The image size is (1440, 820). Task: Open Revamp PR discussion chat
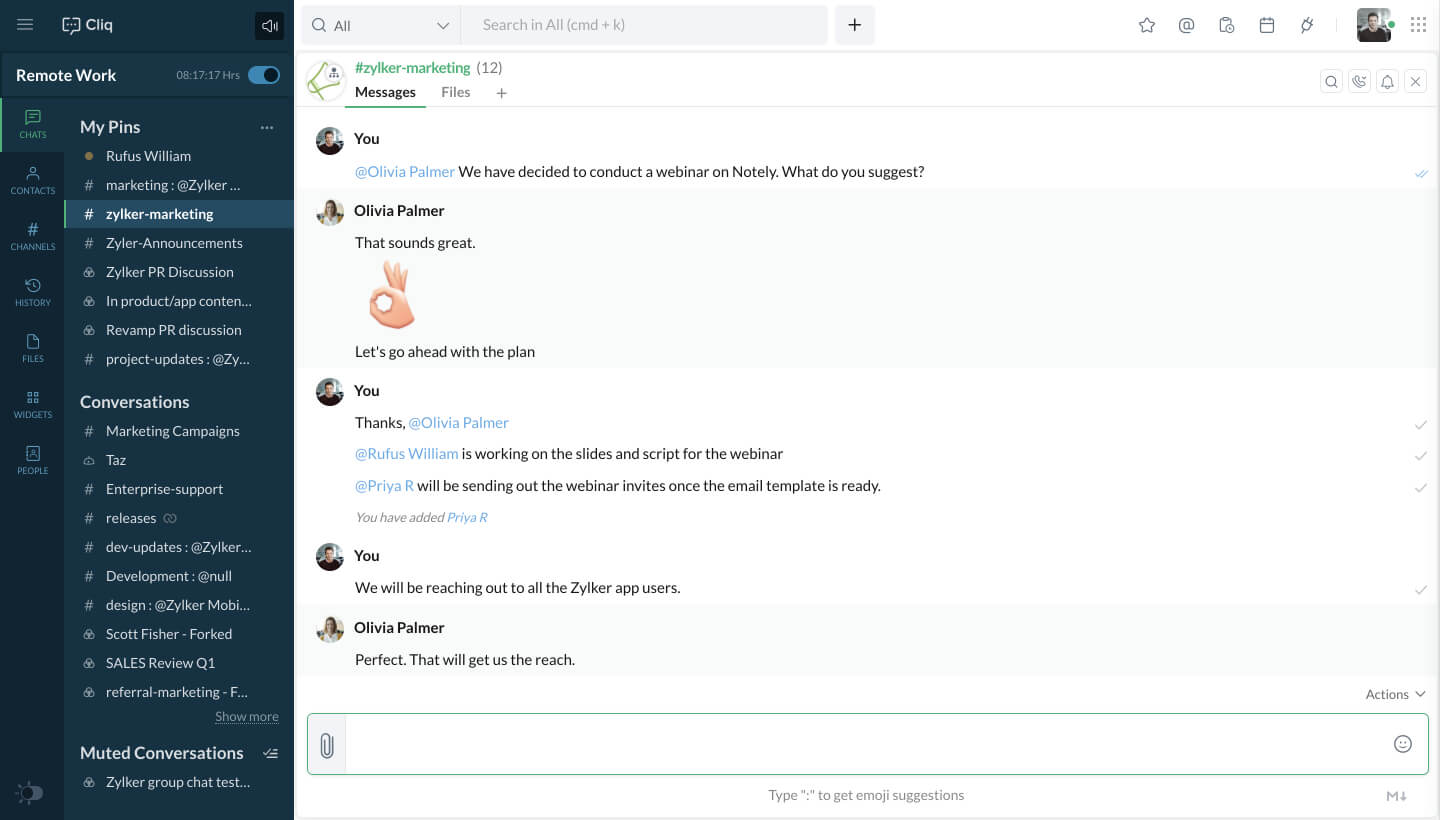[179, 330]
